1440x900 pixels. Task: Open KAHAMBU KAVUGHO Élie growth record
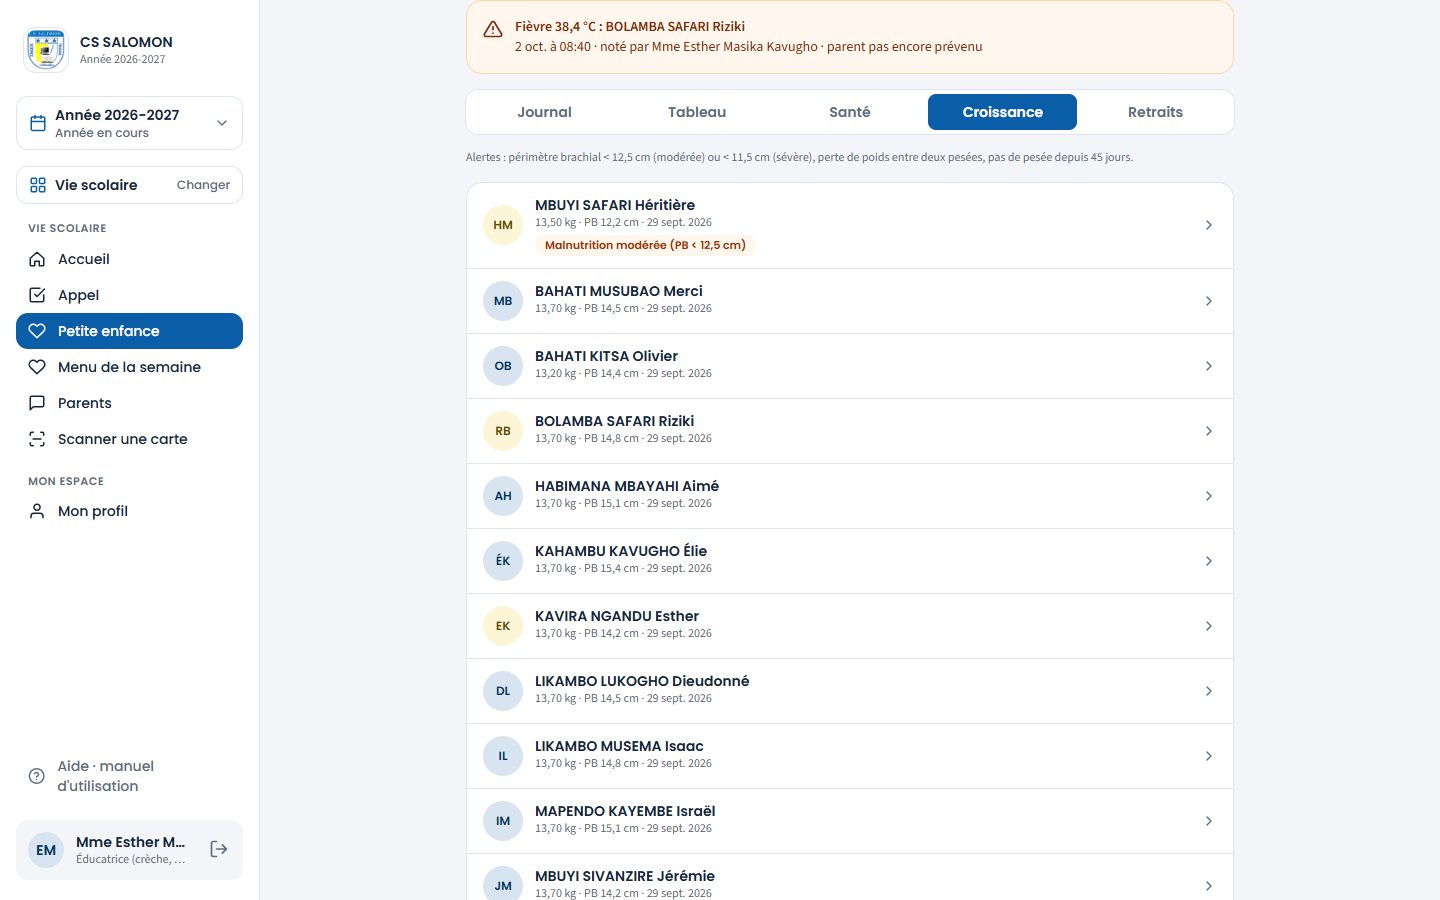pyautogui.click(x=850, y=561)
